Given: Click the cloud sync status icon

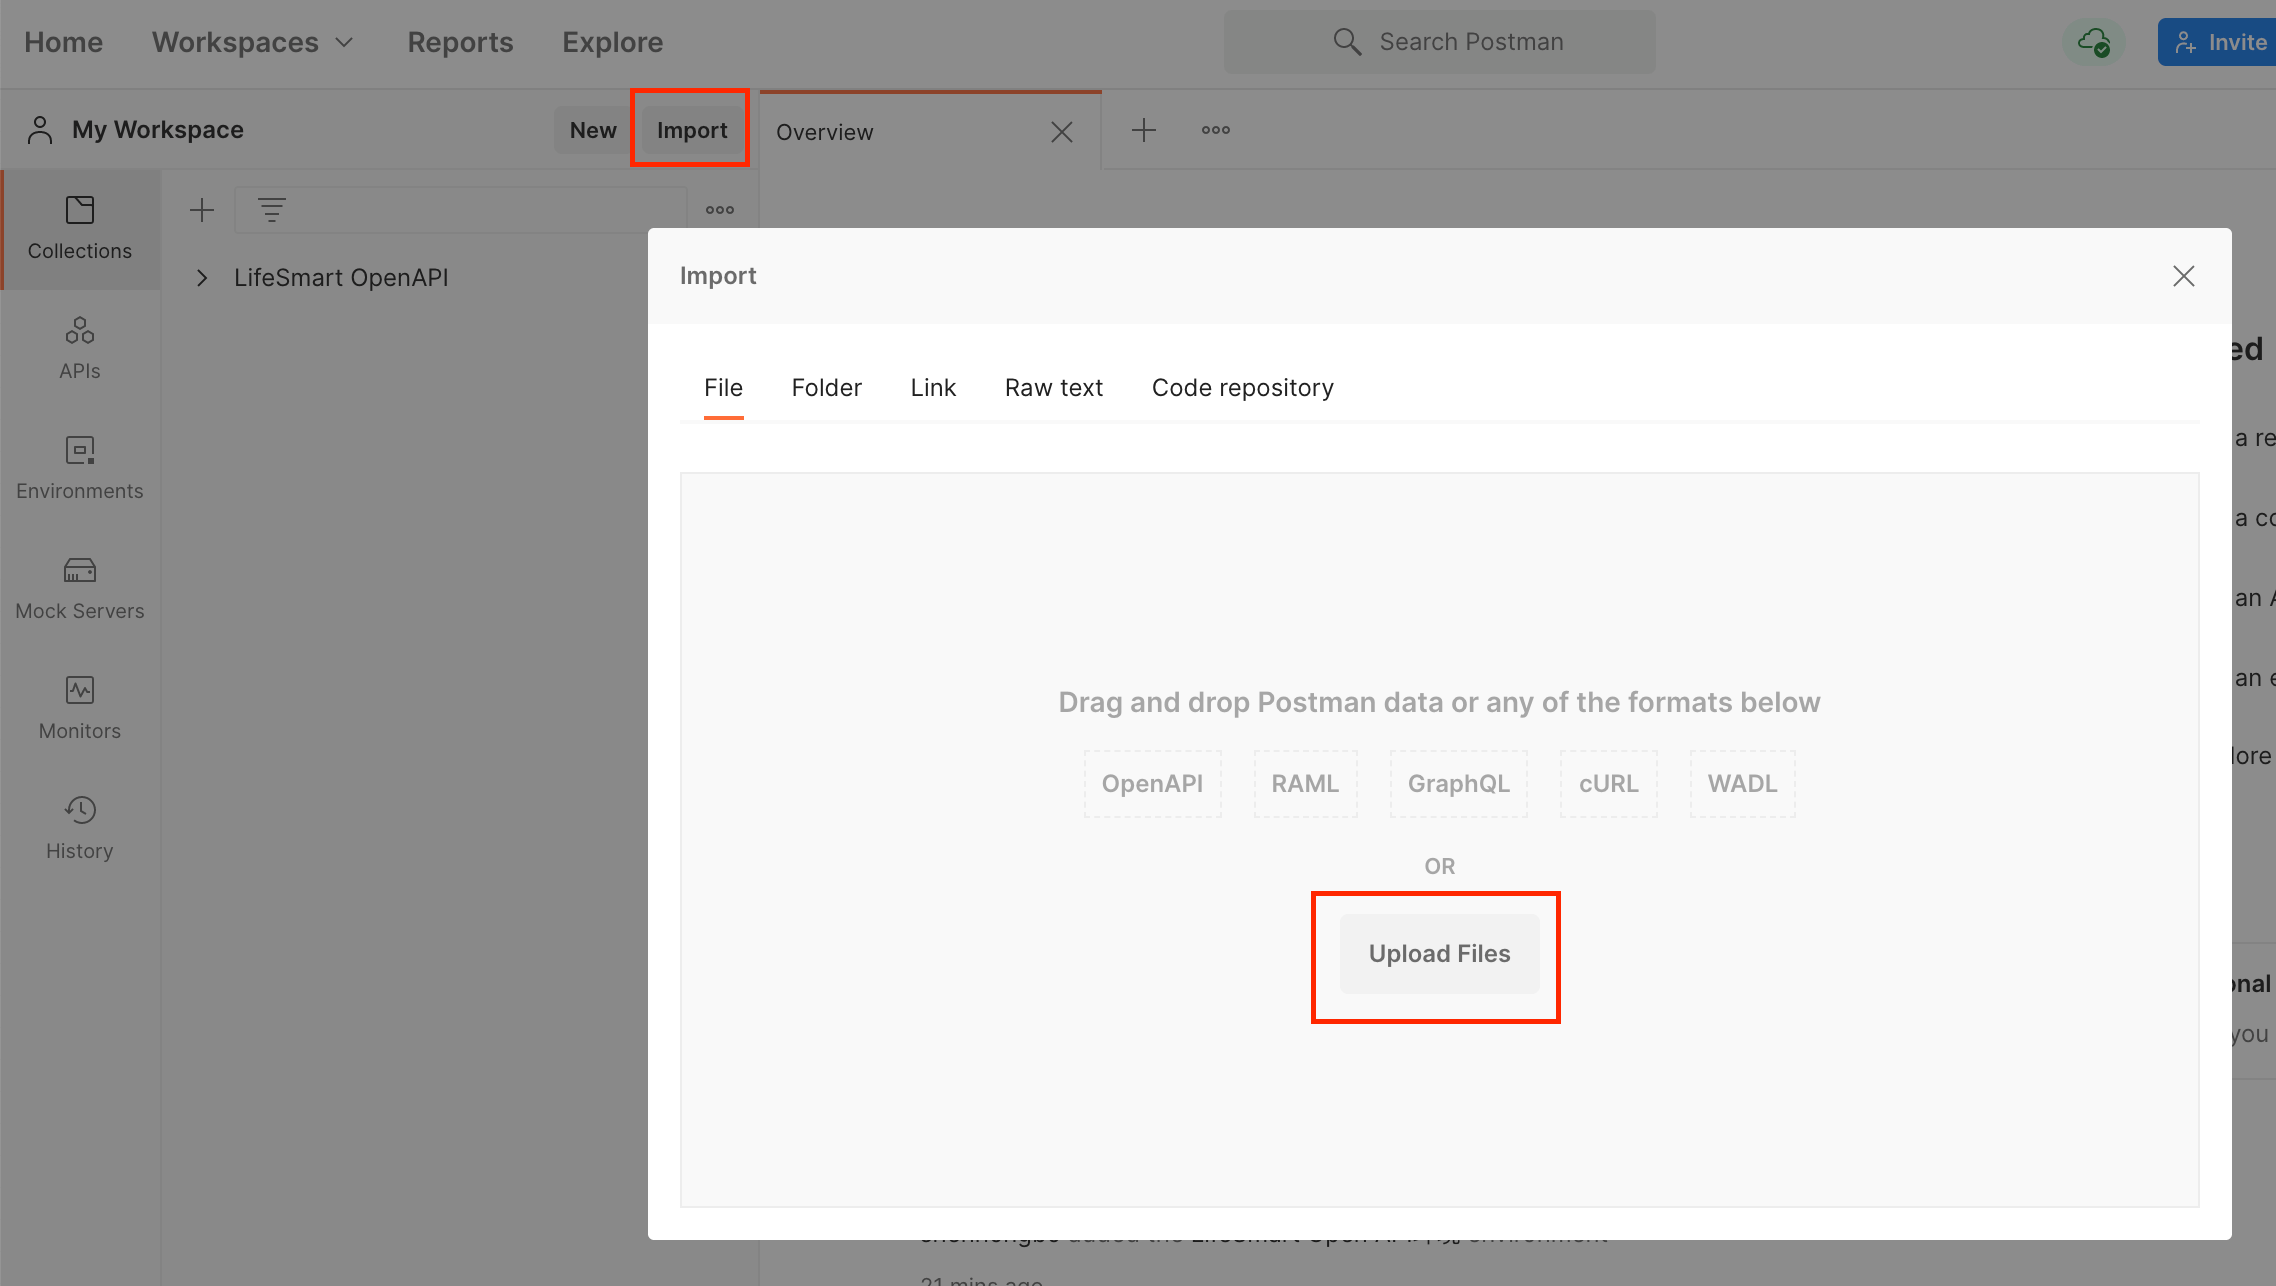Looking at the screenshot, I should pyautogui.click(x=2094, y=42).
